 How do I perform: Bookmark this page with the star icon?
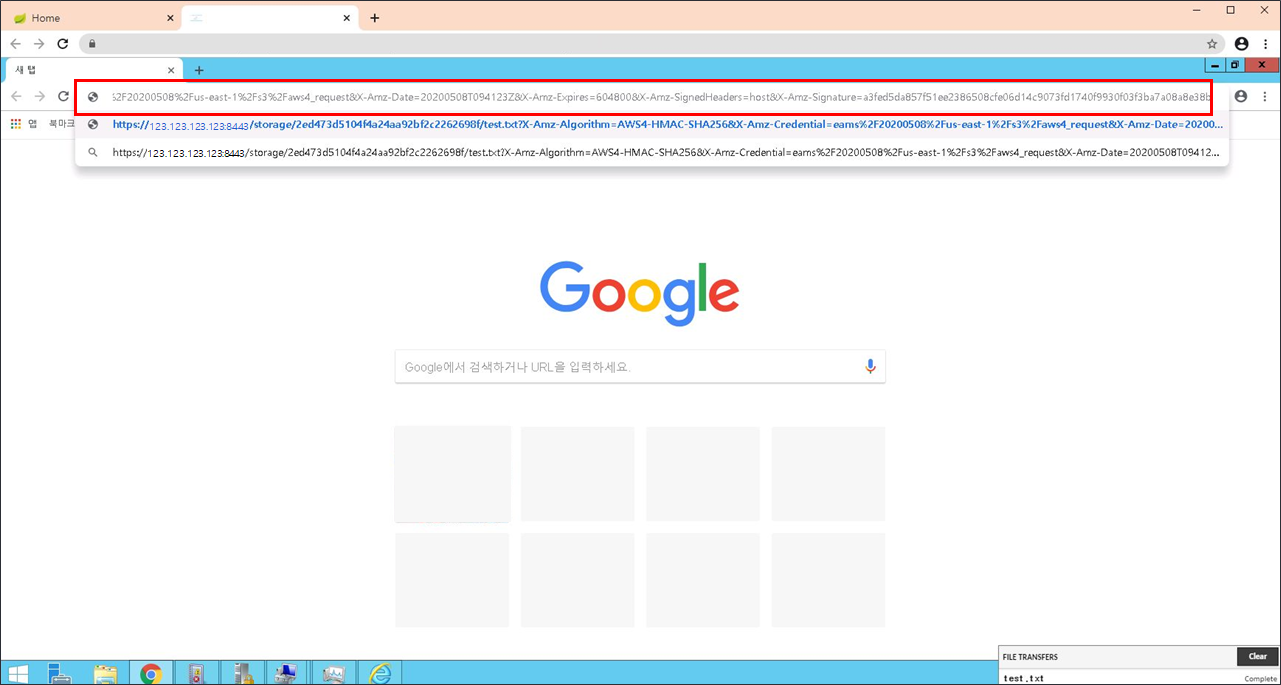(x=1212, y=44)
